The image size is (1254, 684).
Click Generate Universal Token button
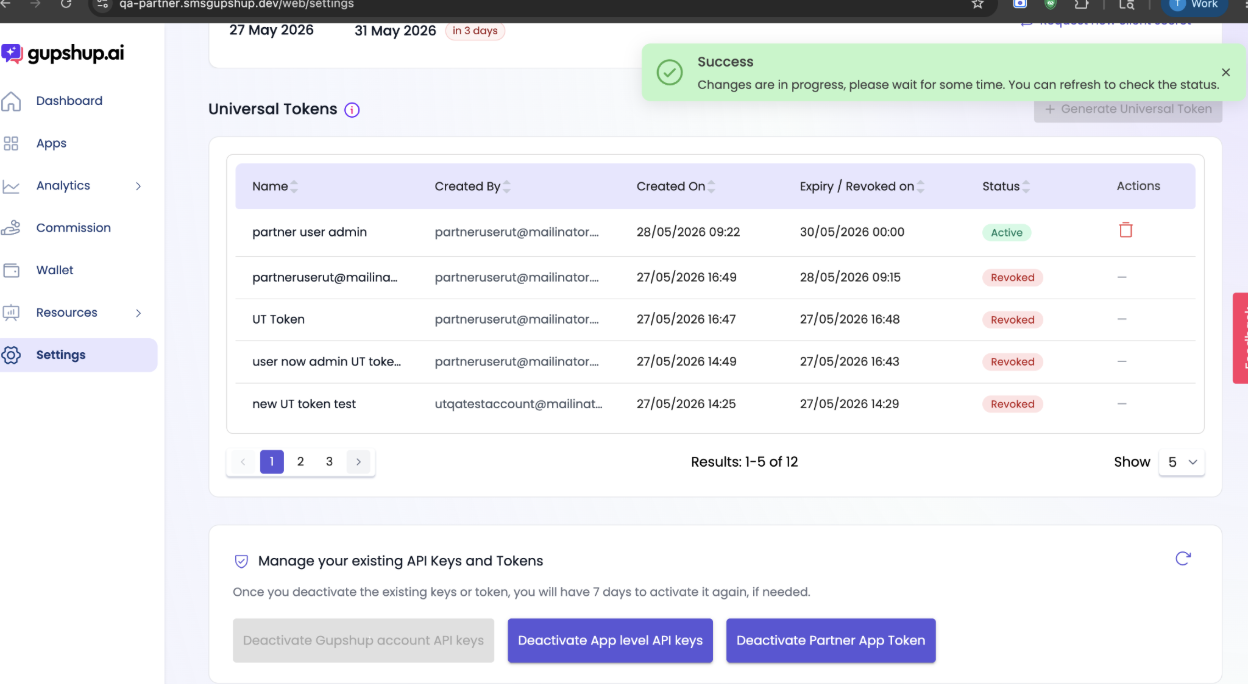pos(1128,109)
